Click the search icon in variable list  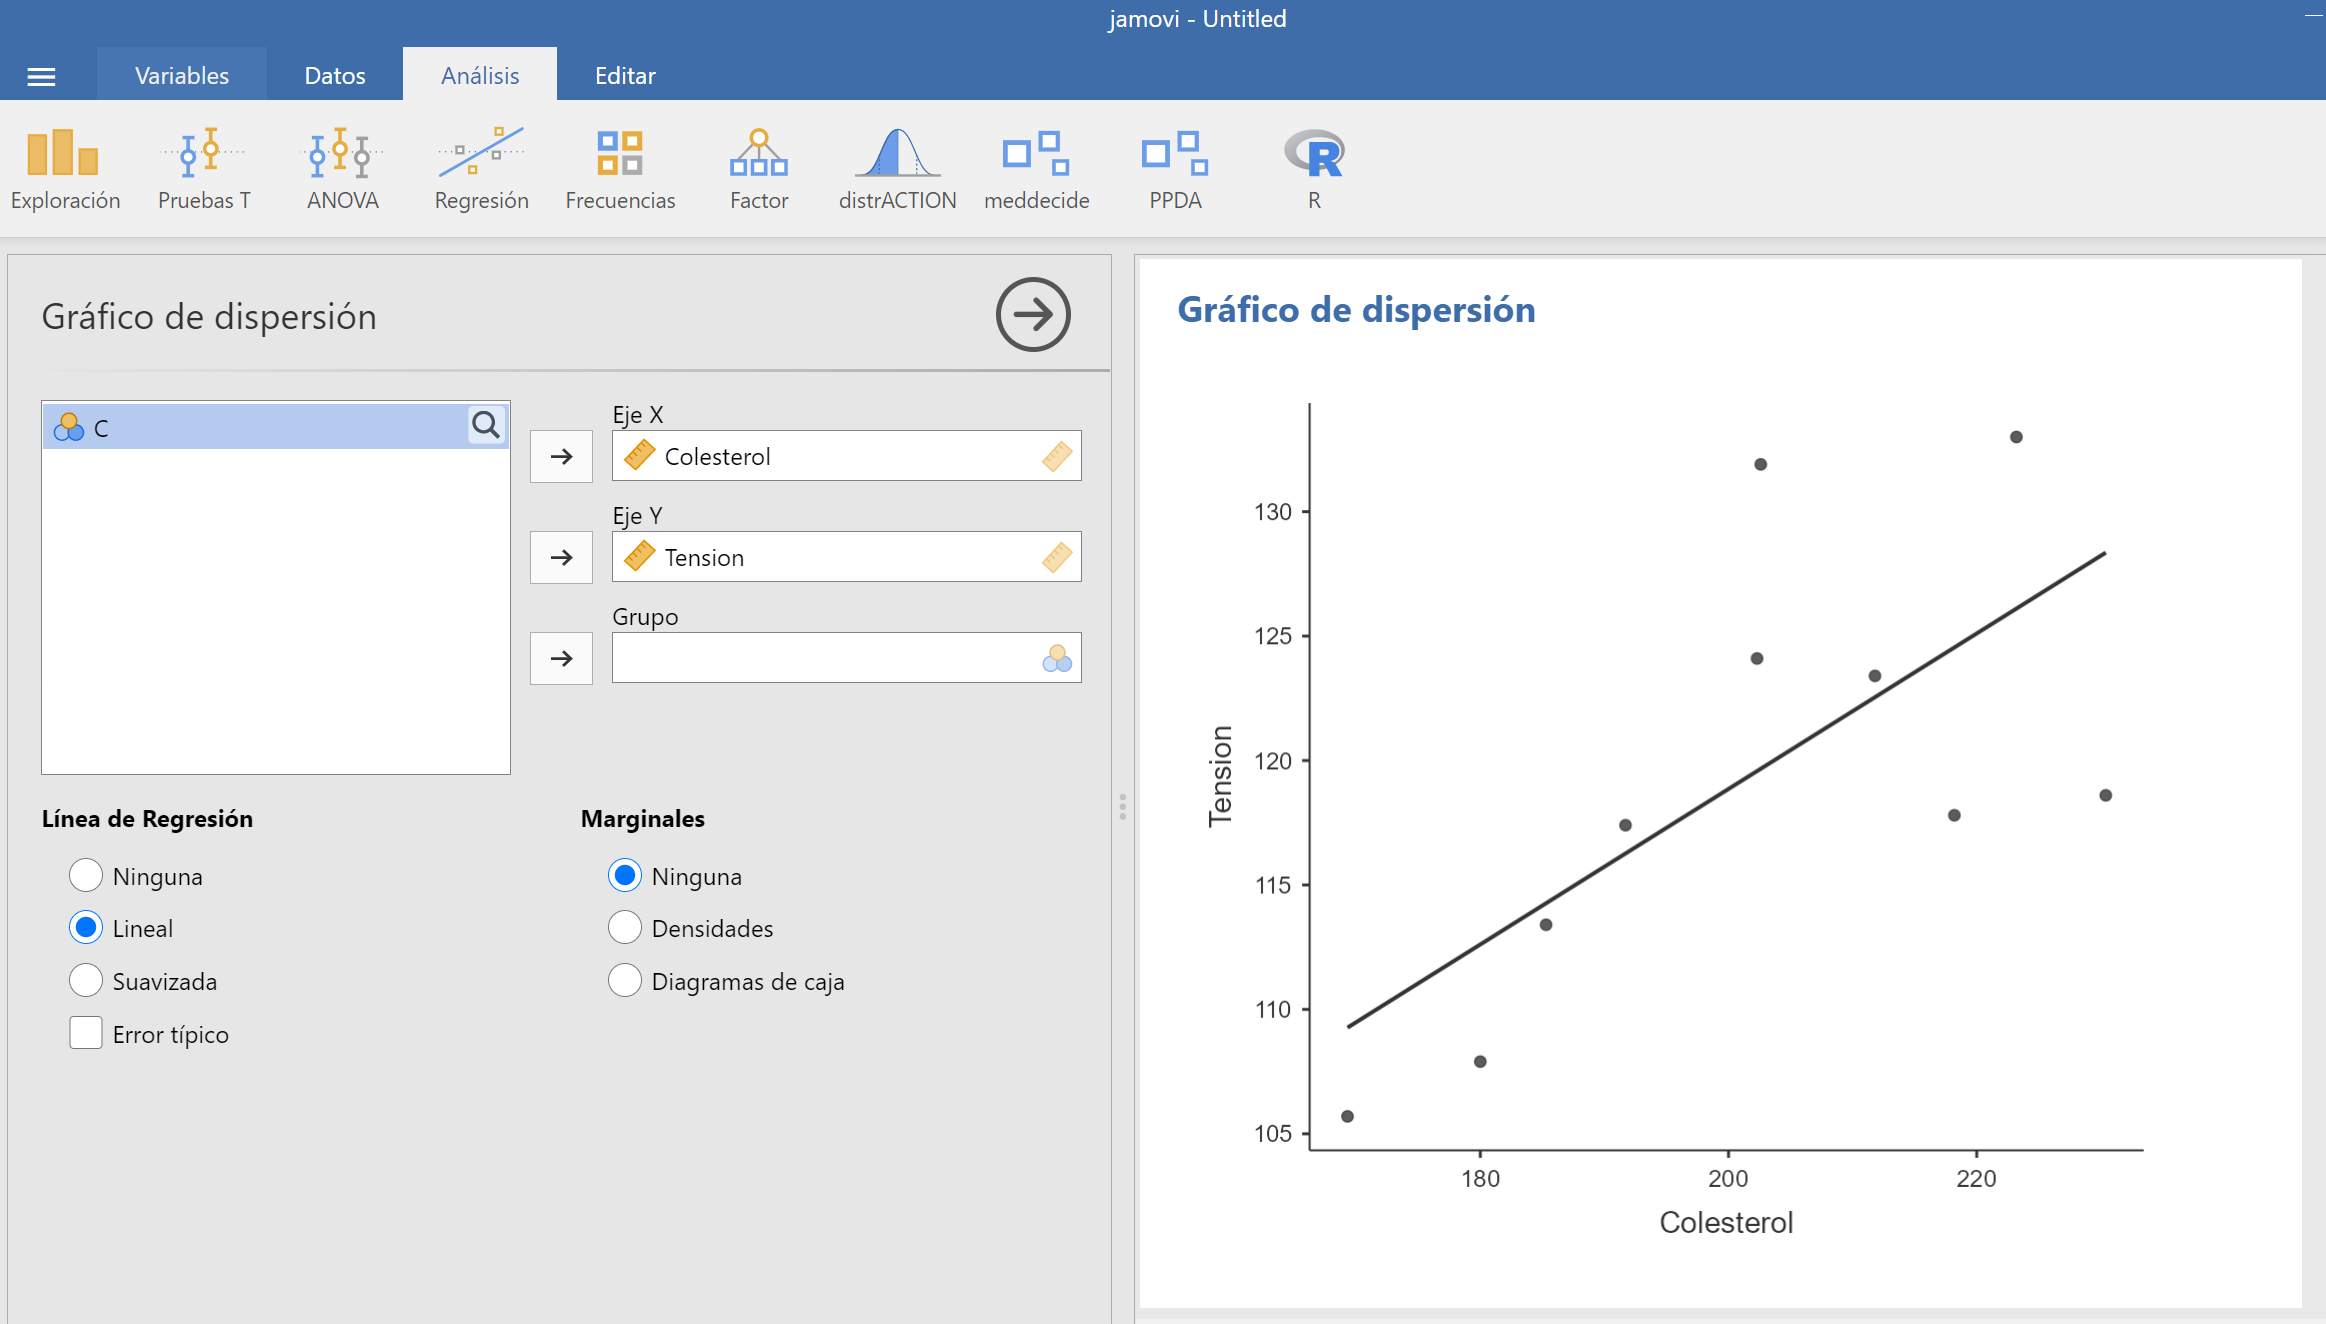click(486, 426)
